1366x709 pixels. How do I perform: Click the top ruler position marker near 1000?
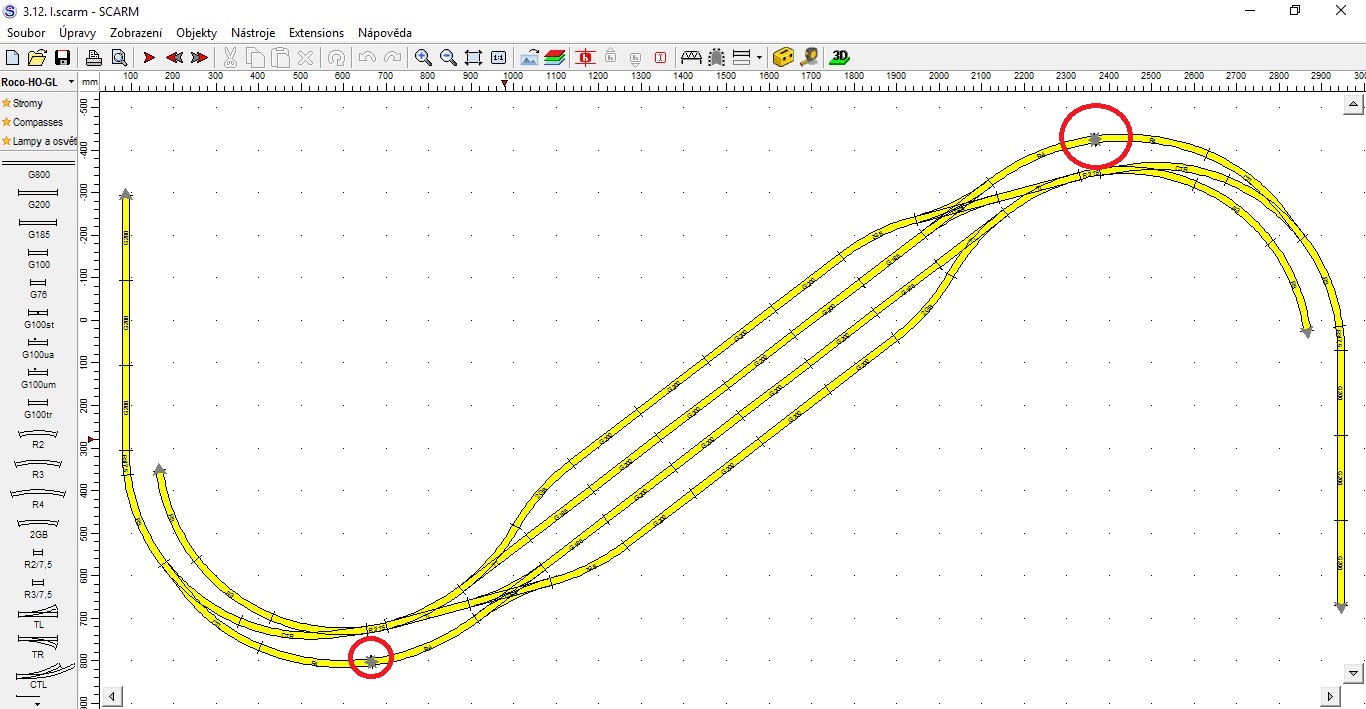pos(504,84)
